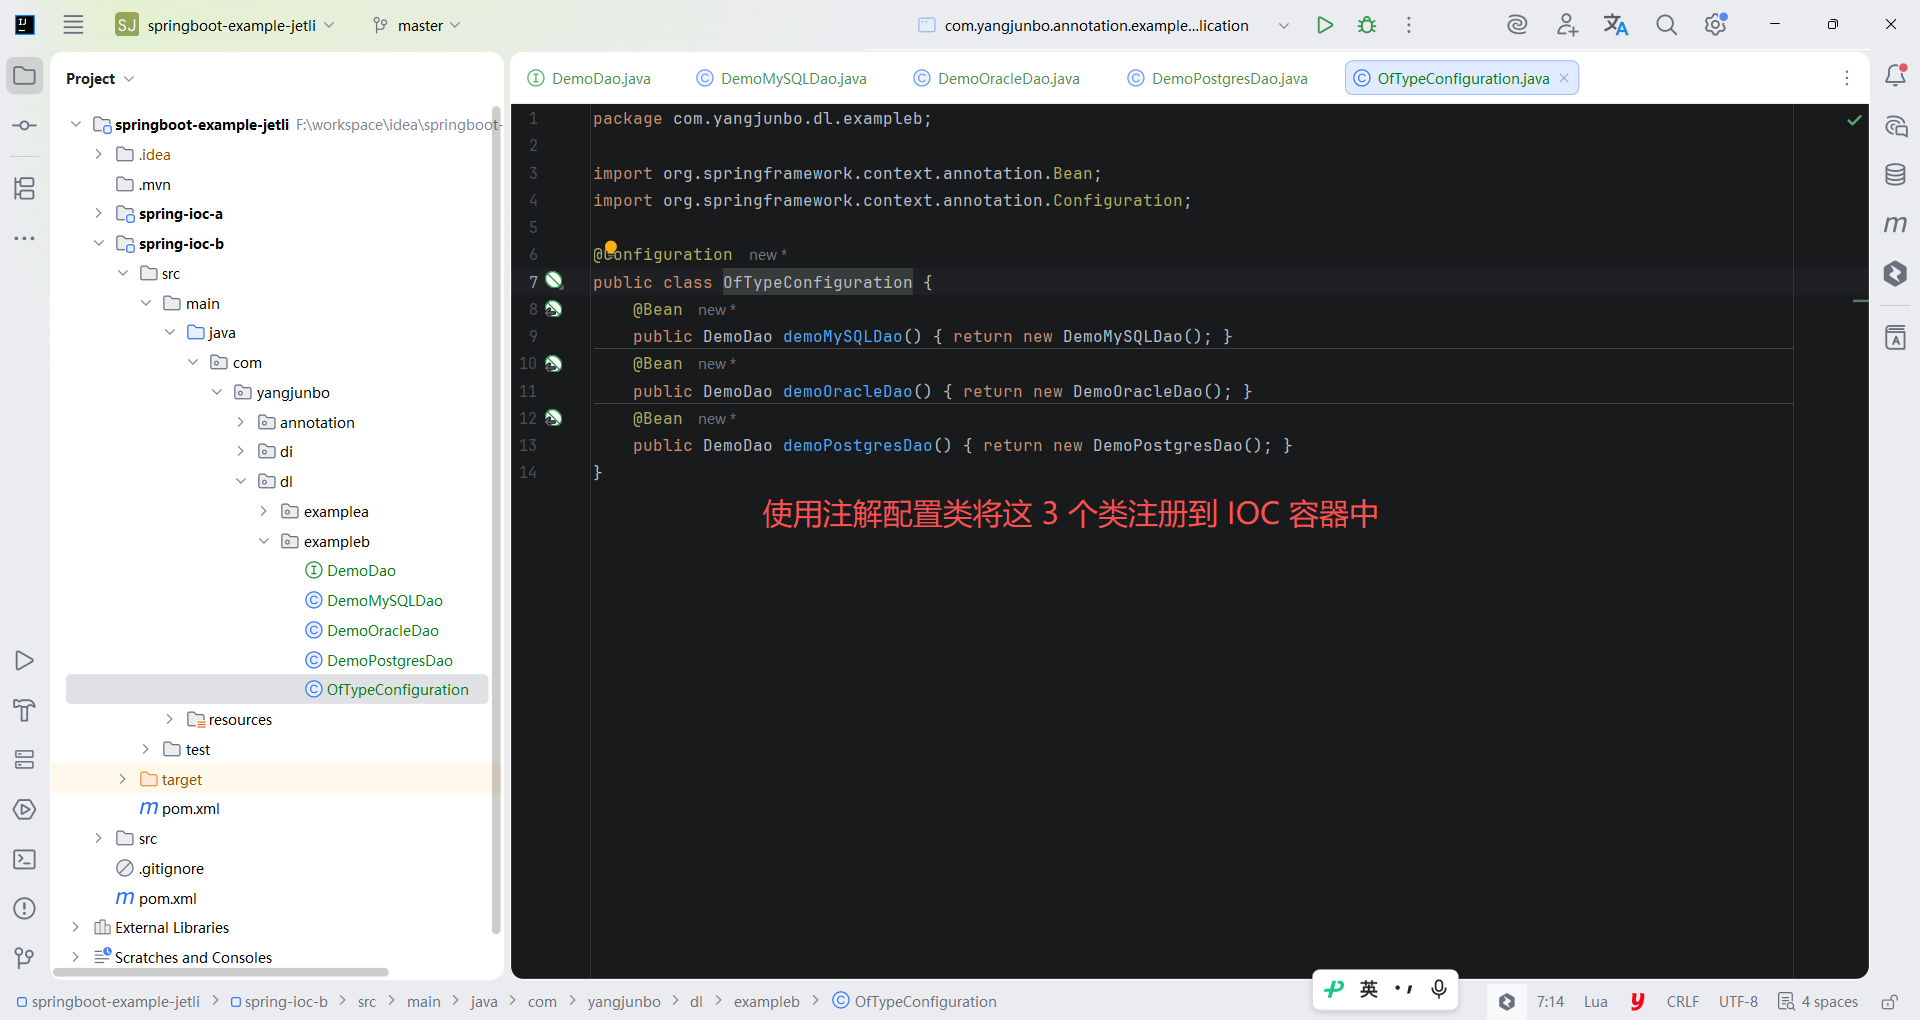
Task: Collapse the exampleb package
Action: (x=264, y=541)
